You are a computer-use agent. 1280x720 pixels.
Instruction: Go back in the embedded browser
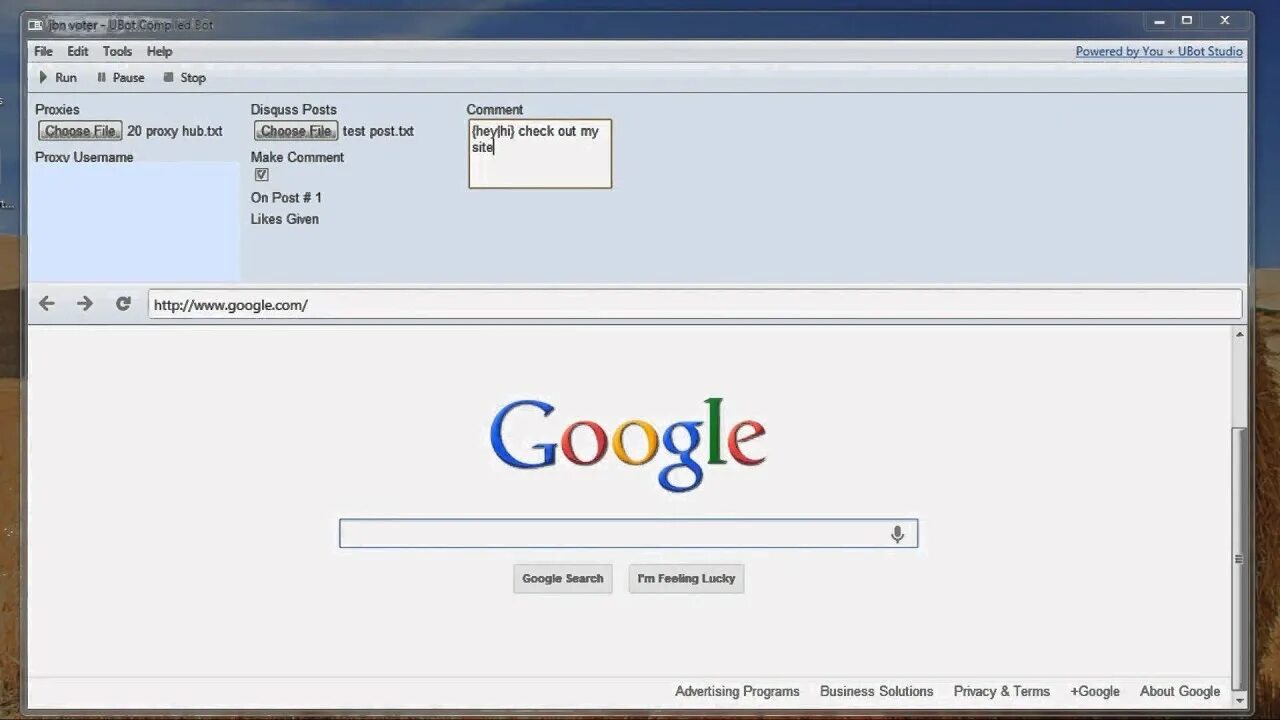click(x=47, y=304)
